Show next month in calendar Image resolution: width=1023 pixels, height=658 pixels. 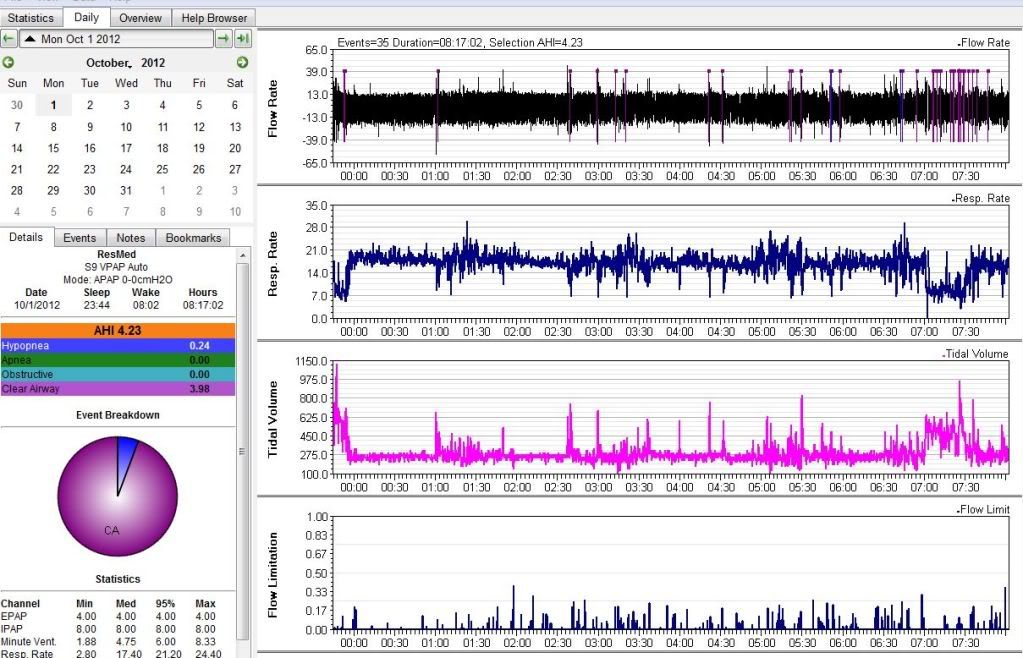point(242,63)
